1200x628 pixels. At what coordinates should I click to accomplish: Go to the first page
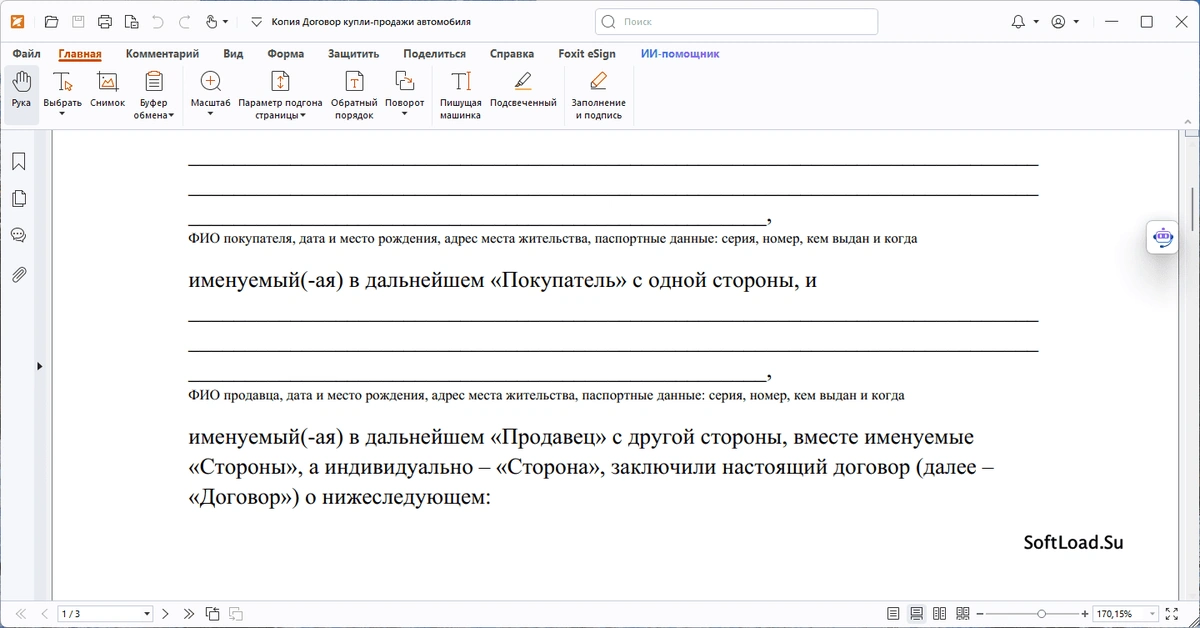tap(21, 614)
